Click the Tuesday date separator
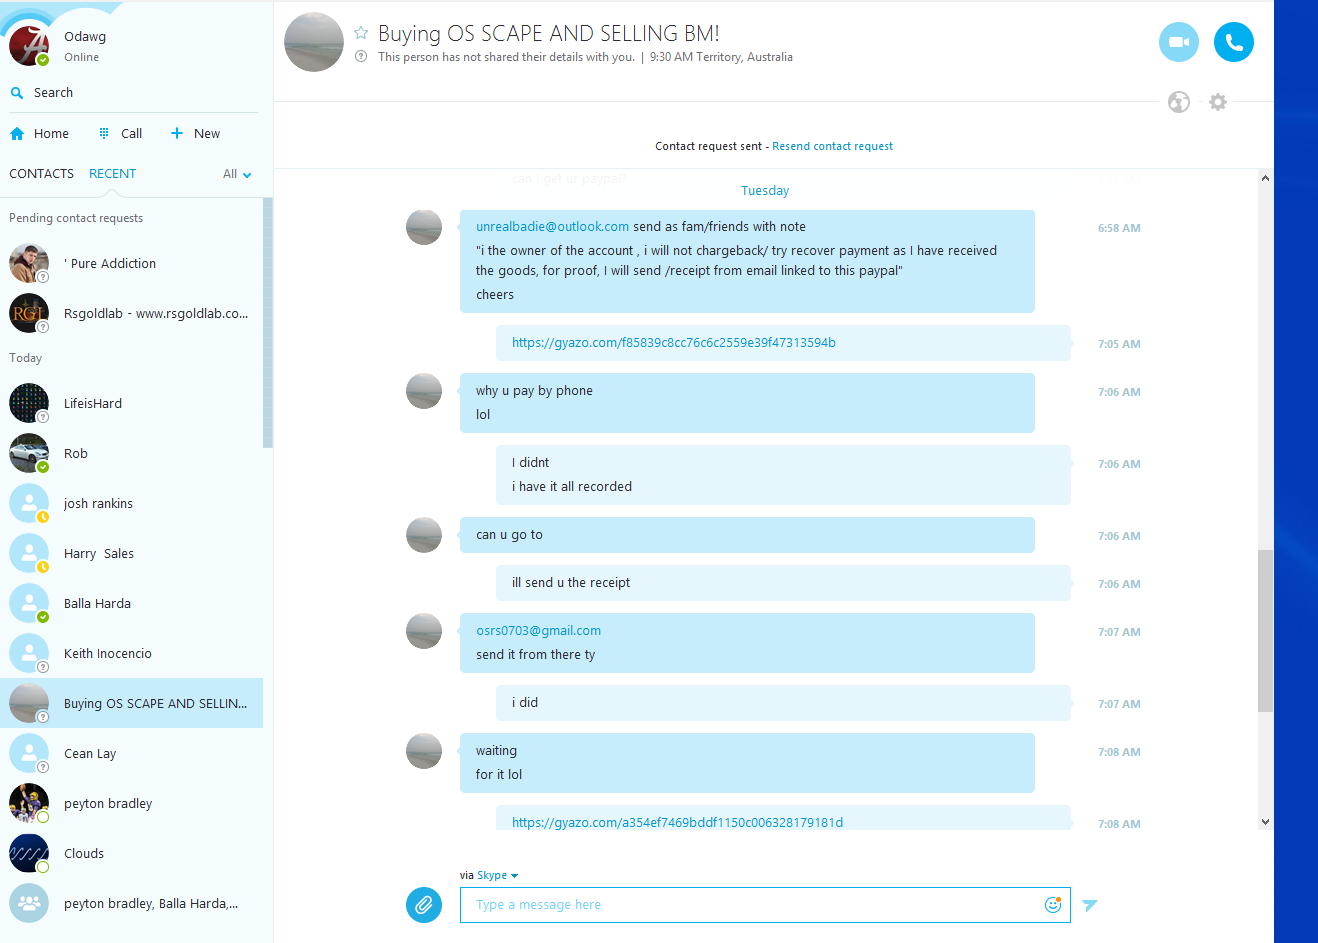Image resolution: width=1318 pixels, height=943 pixels. (765, 190)
